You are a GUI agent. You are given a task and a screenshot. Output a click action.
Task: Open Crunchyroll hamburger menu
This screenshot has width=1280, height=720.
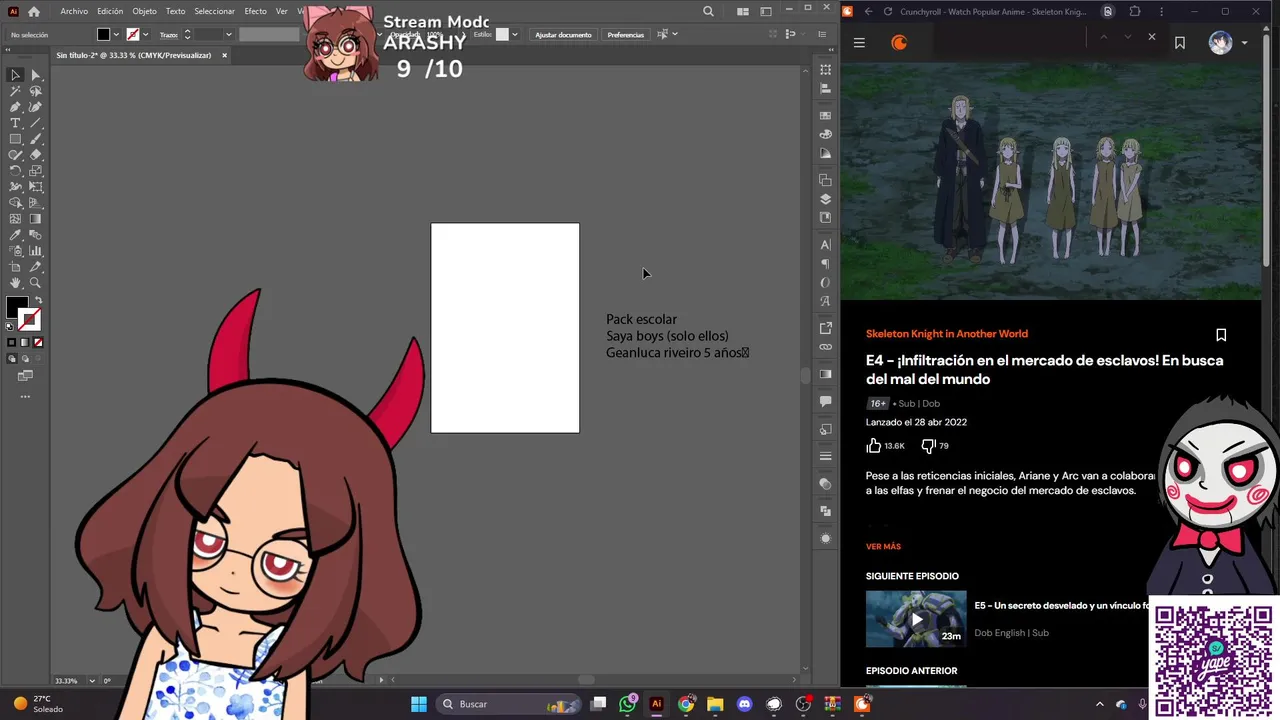click(x=859, y=43)
